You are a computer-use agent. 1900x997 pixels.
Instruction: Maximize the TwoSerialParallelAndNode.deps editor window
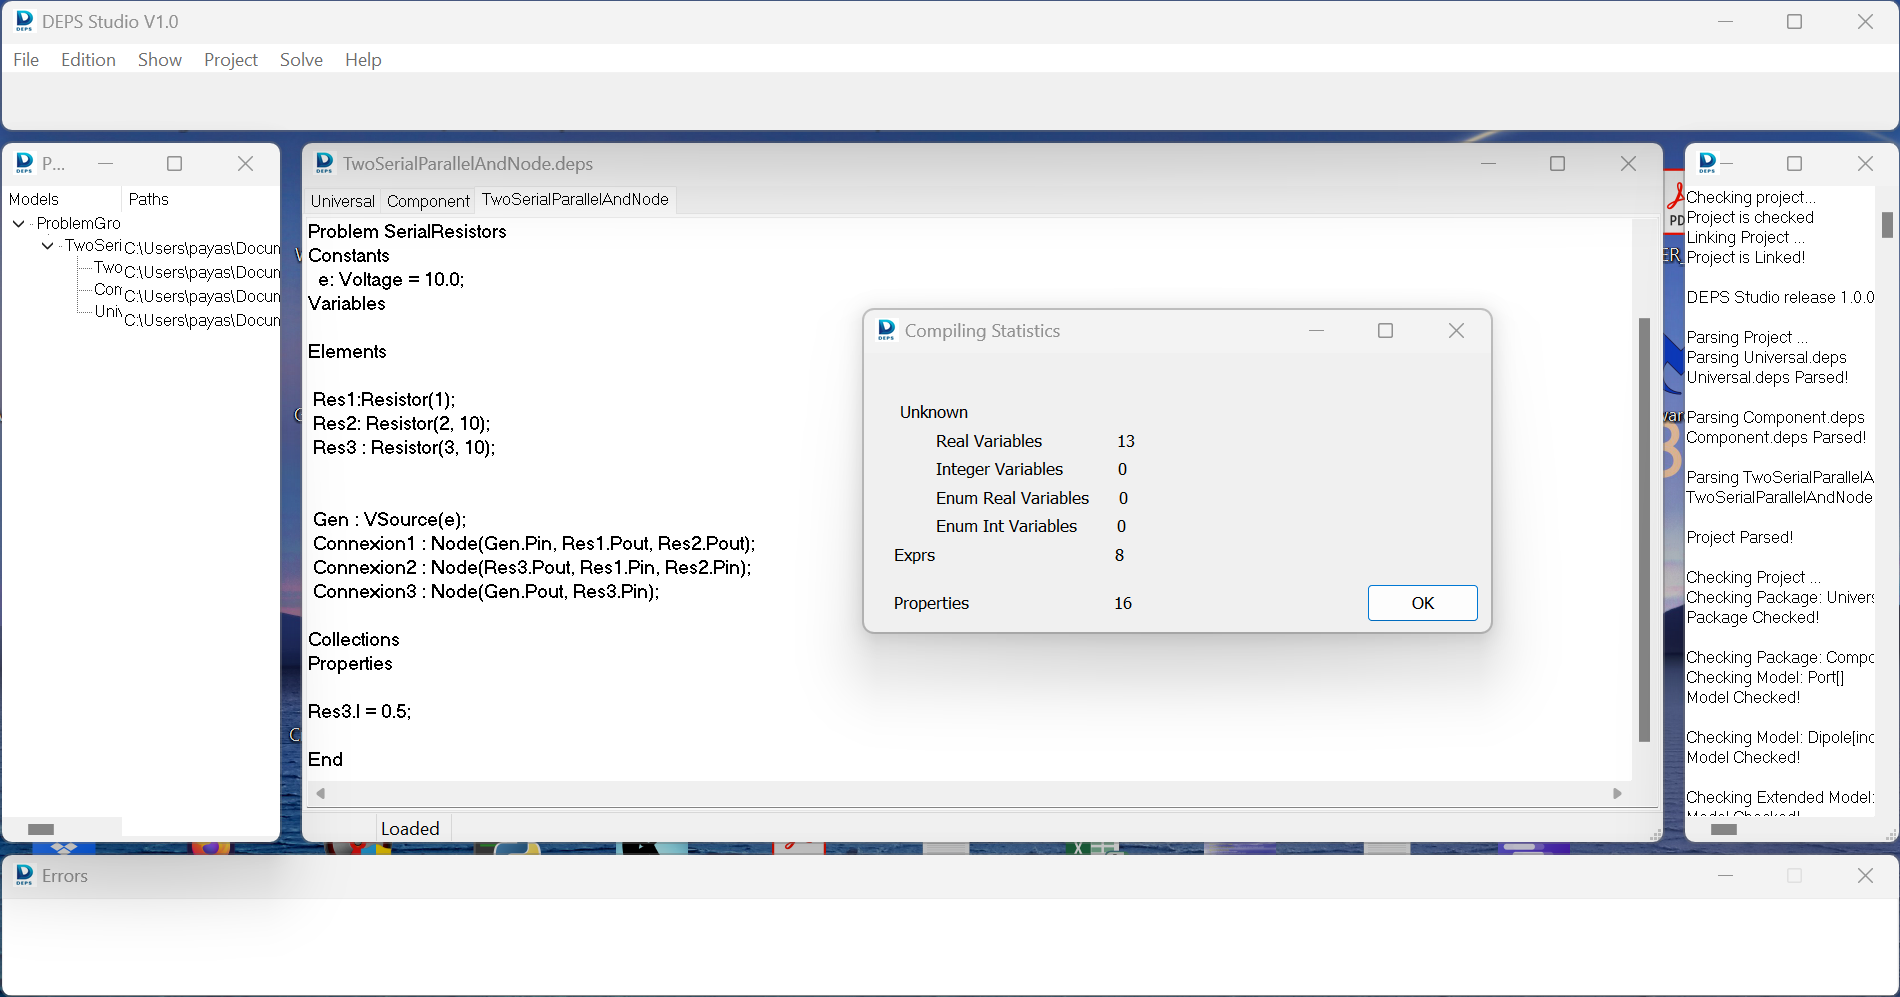click(1557, 164)
